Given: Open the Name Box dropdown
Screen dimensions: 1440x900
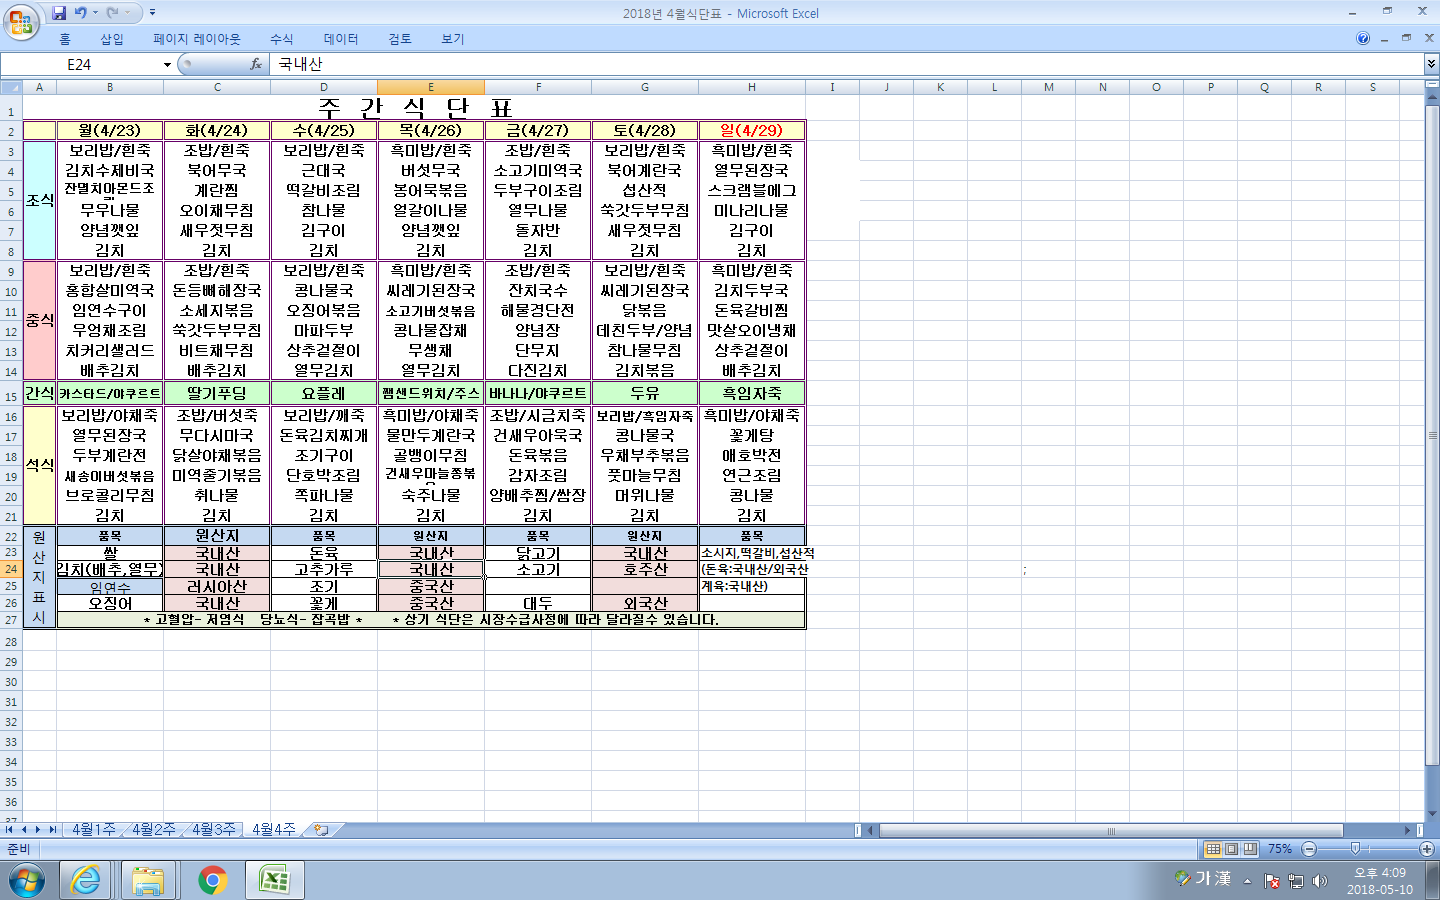Looking at the screenshot, I should (167, 65).
